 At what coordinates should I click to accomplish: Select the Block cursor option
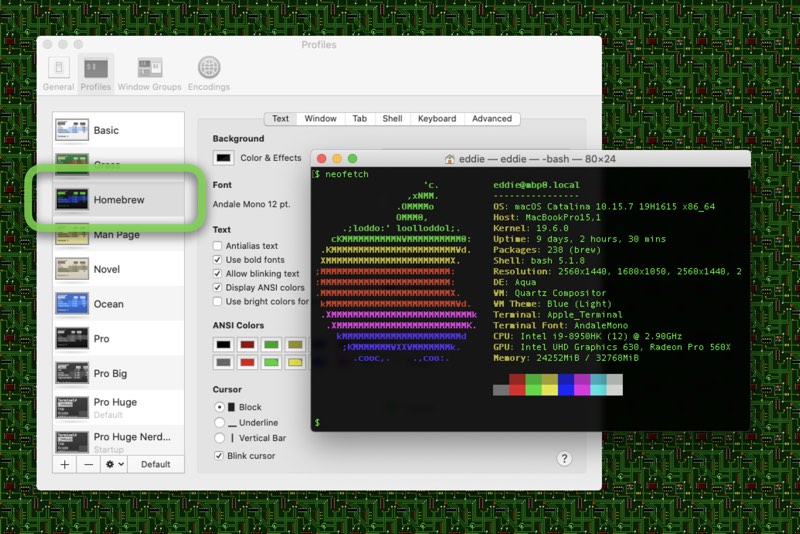click(x=219, y=407)
